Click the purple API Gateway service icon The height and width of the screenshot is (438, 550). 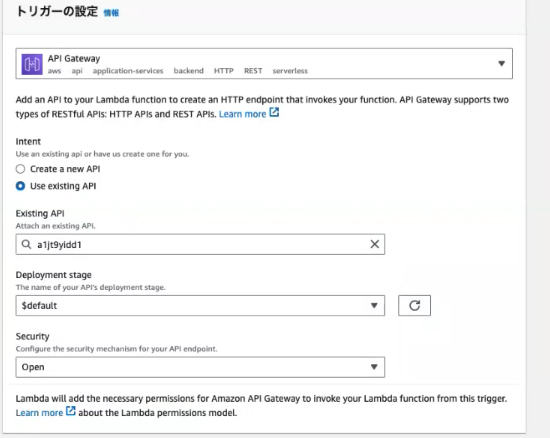coord(32,64)
